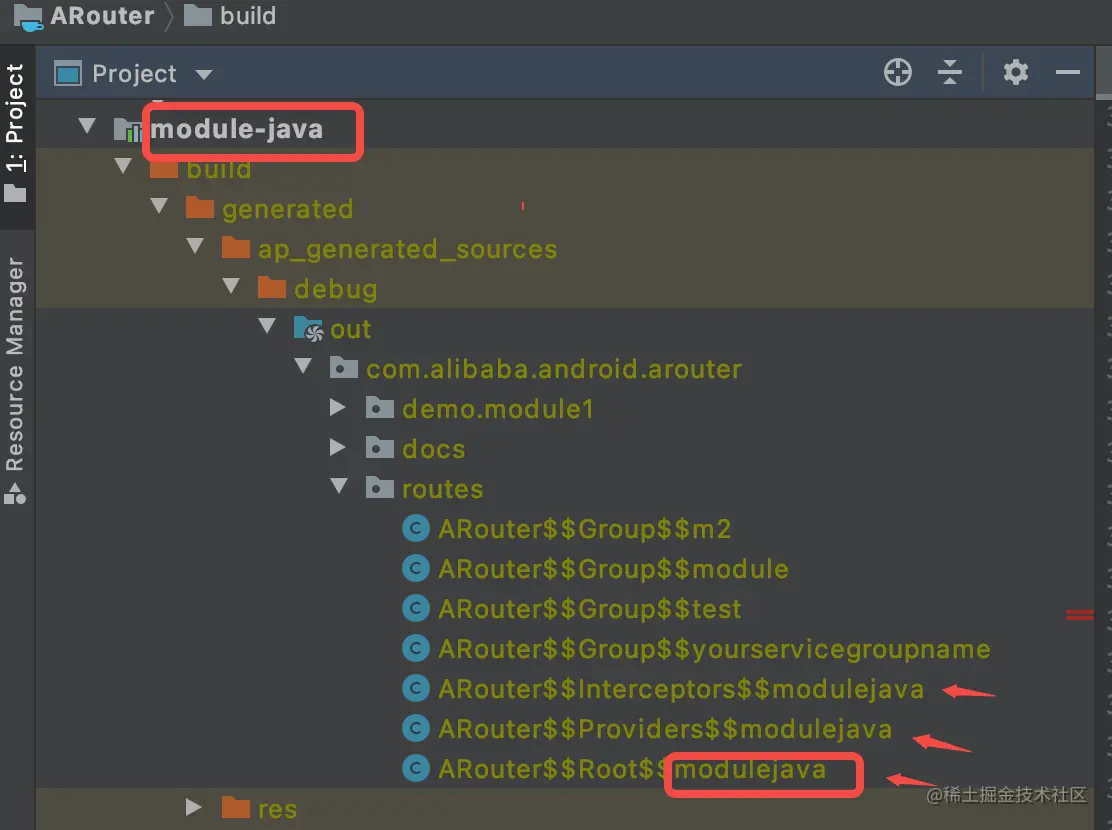Screen dimensions: 1112x830
Task: Expand the res folder
Action: 194,807
